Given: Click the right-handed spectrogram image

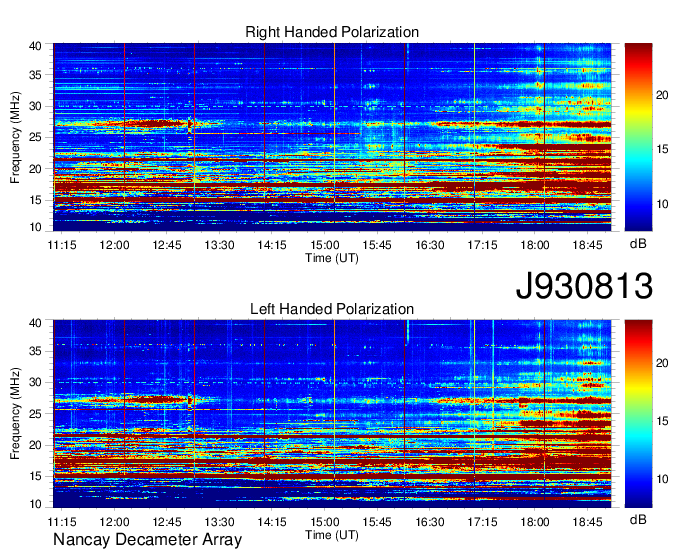Looking at the screenshot, I should click(x=332, y=137).
